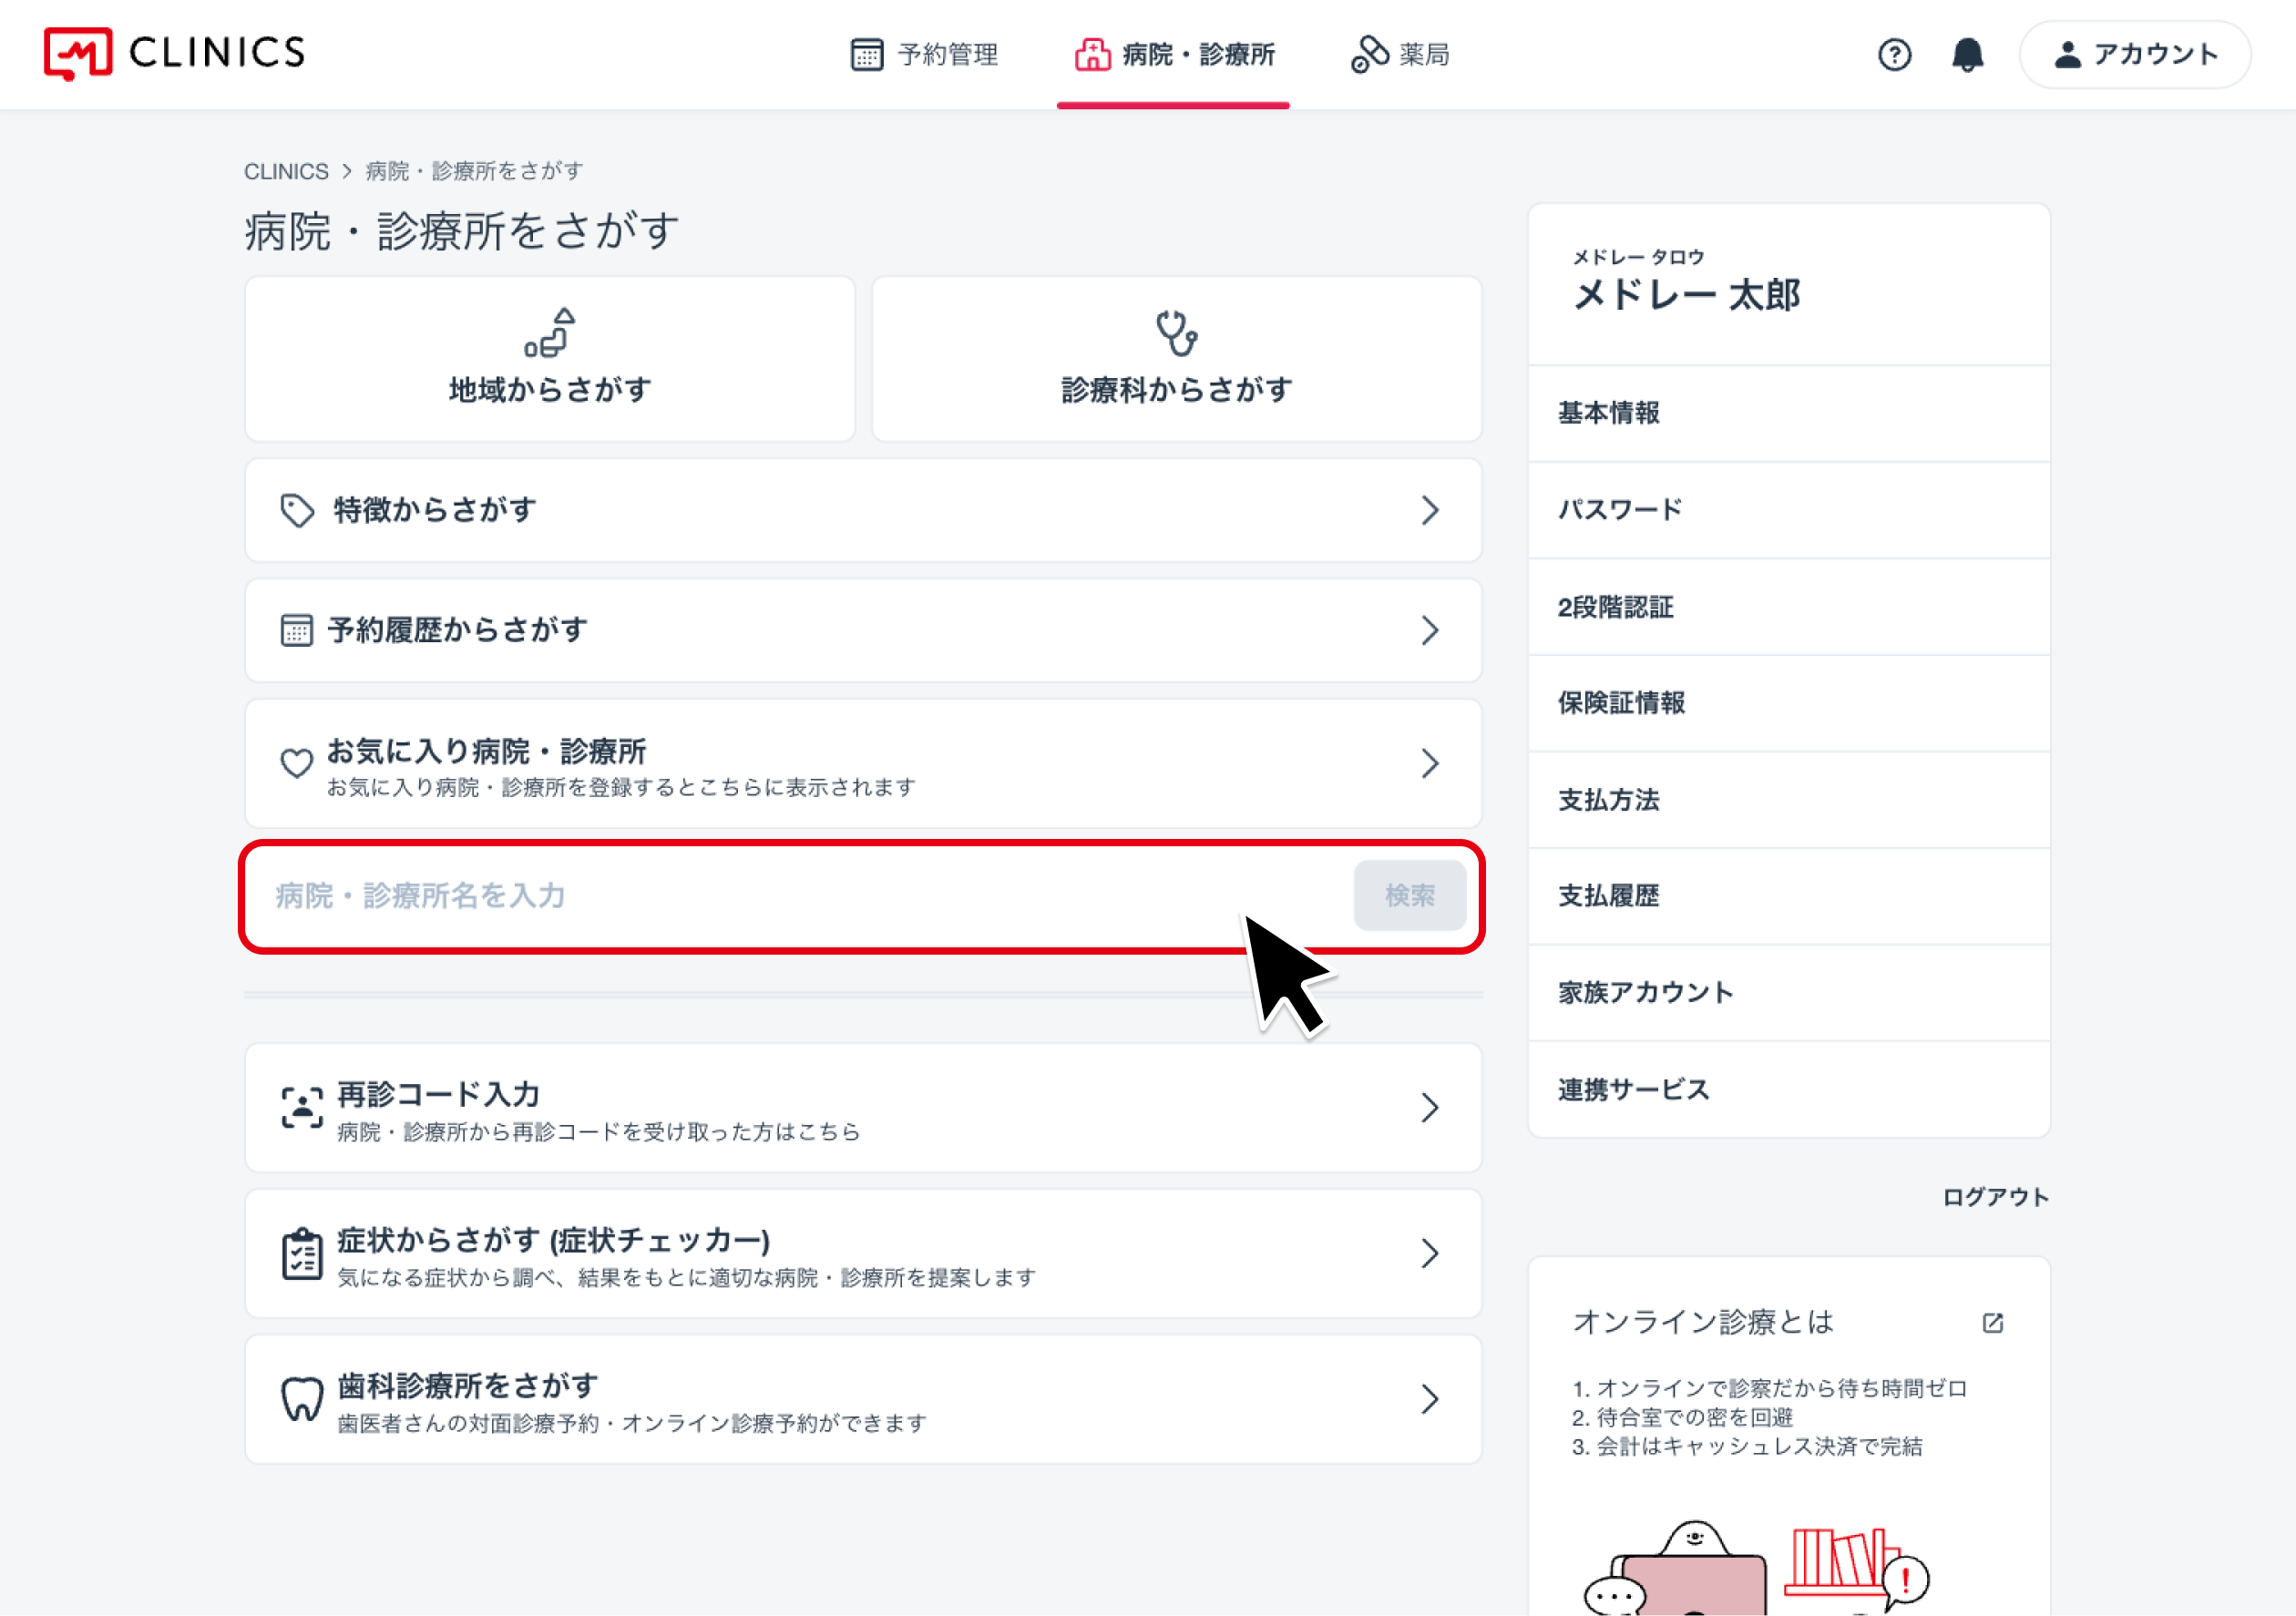Click the hospital icon beside 病院・診療所

pos(1092,54)
